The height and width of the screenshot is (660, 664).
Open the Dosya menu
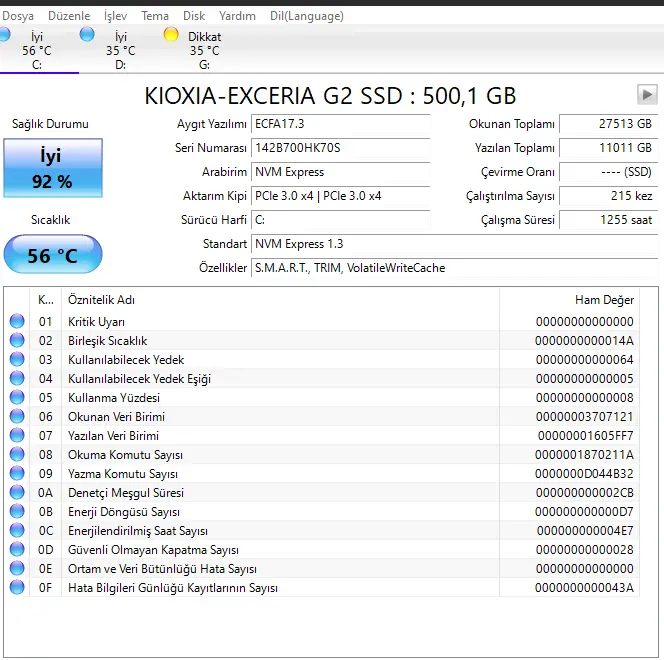tap(18, 16)
